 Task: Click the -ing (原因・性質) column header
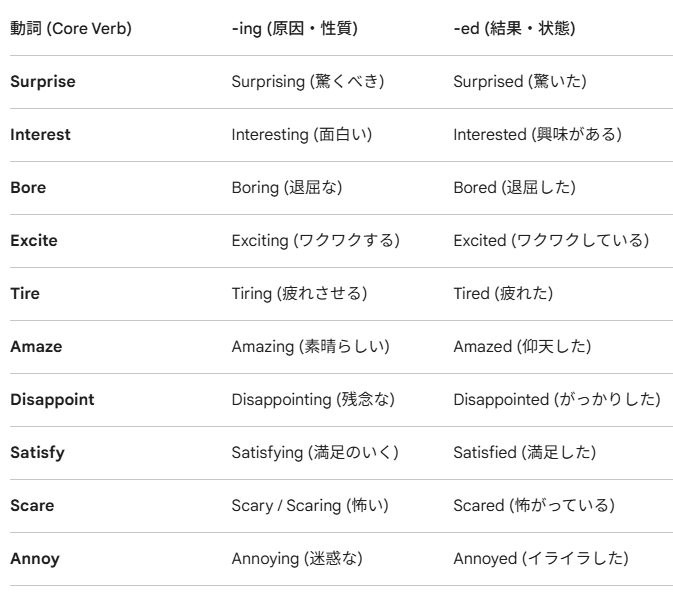tap(294, 28)
